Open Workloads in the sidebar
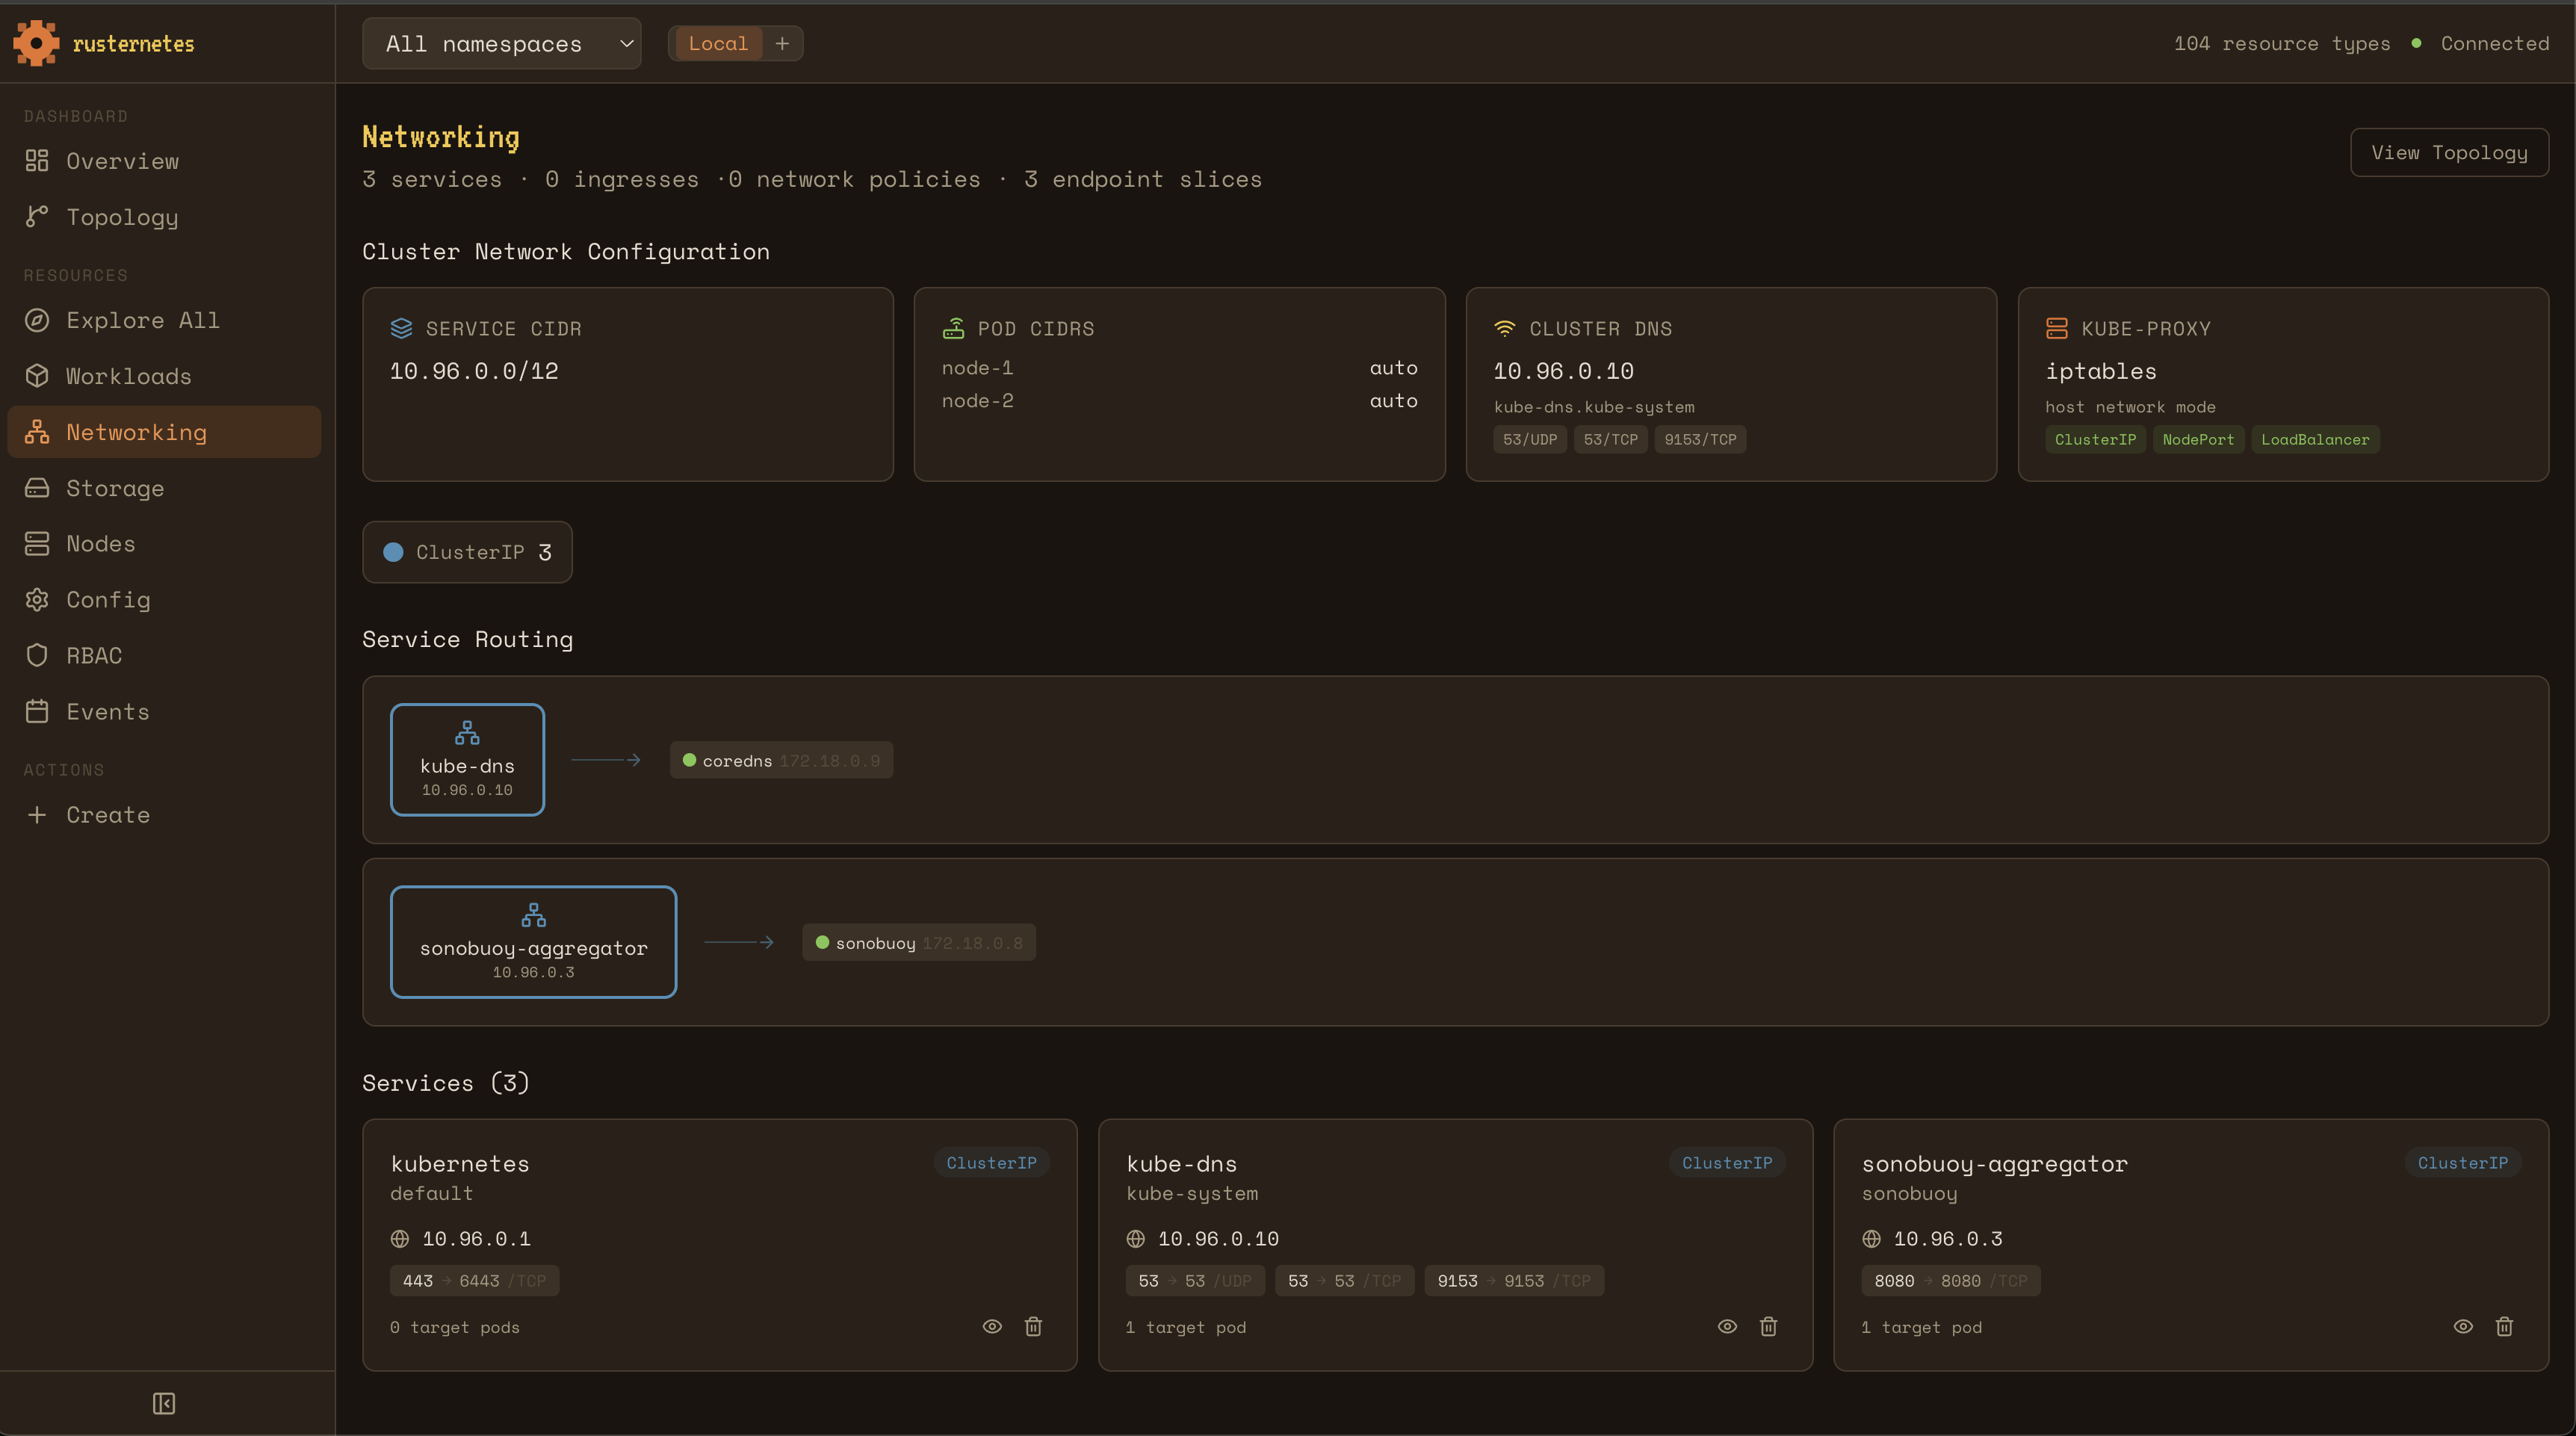This screenshot has width=2576, height=1436. [x=128, y=376]
